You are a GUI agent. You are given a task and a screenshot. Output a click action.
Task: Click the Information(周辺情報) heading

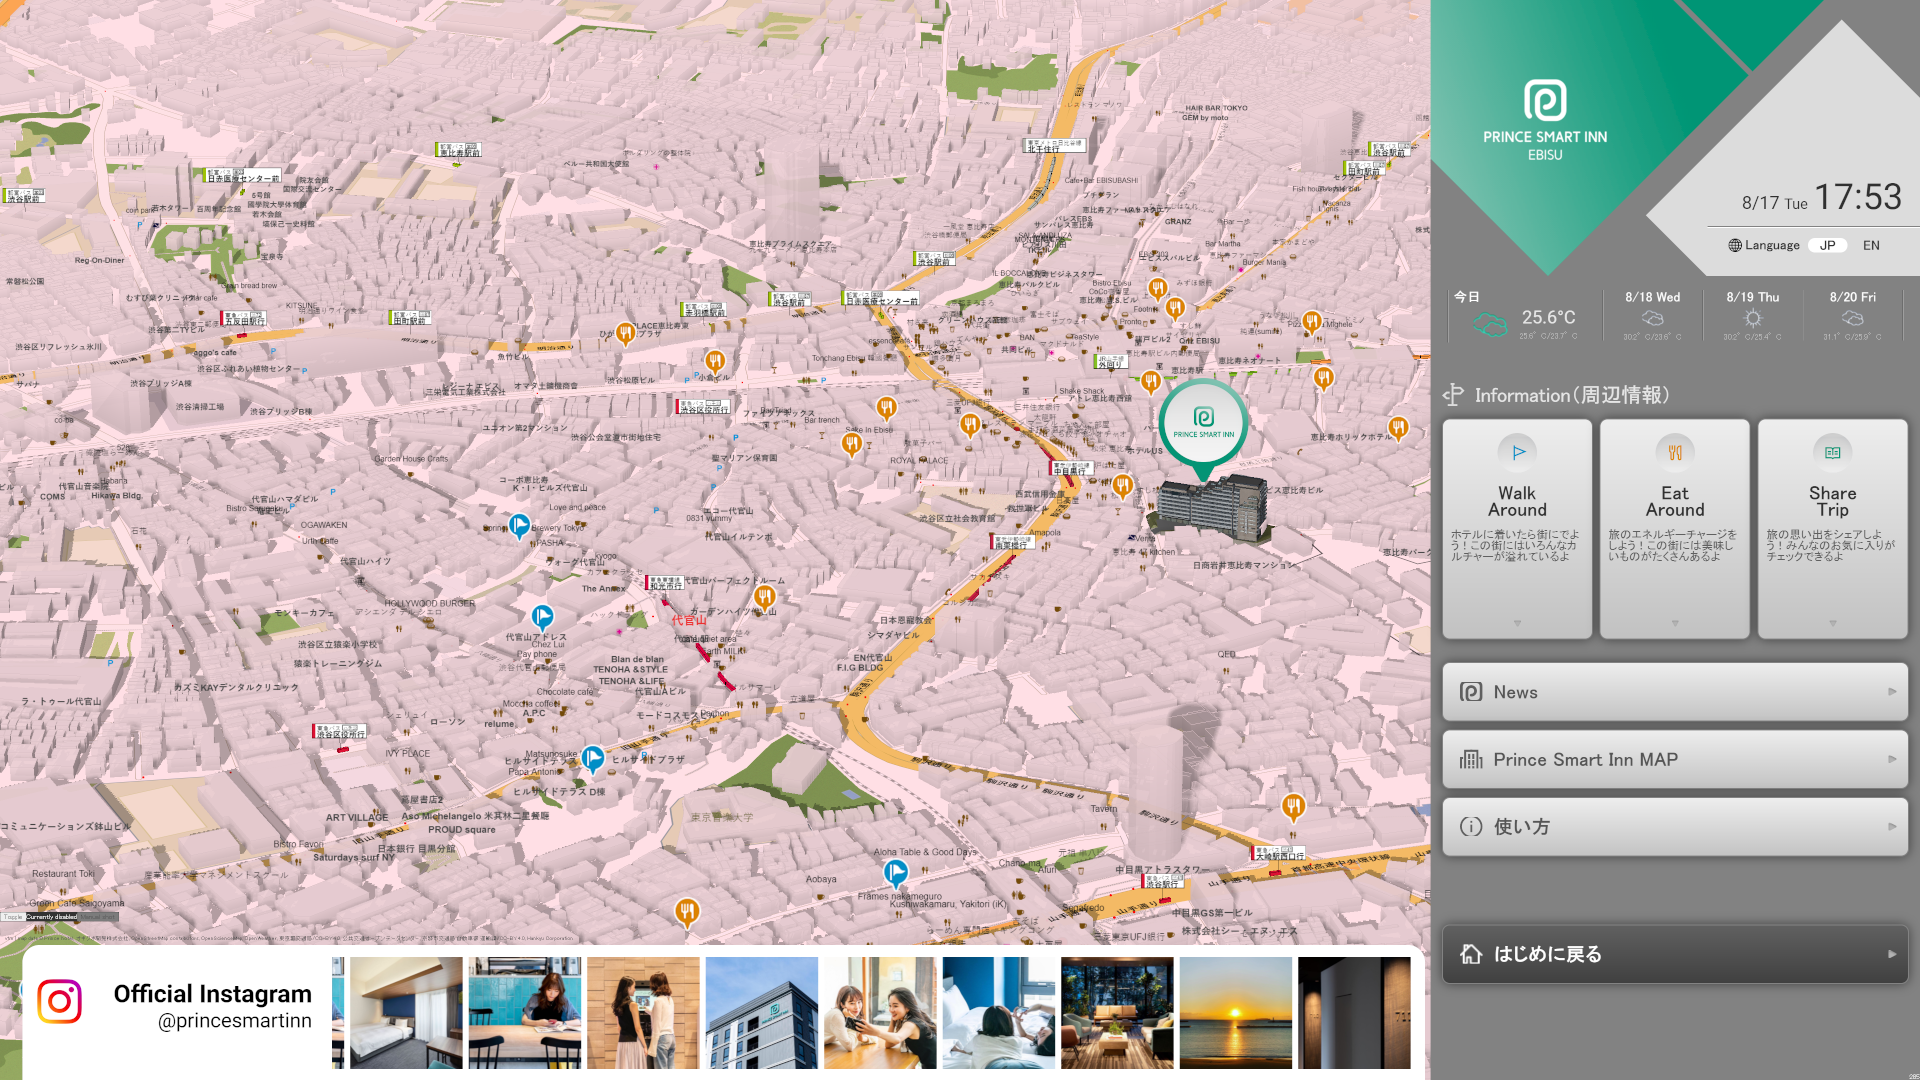tap(1571, 395)
